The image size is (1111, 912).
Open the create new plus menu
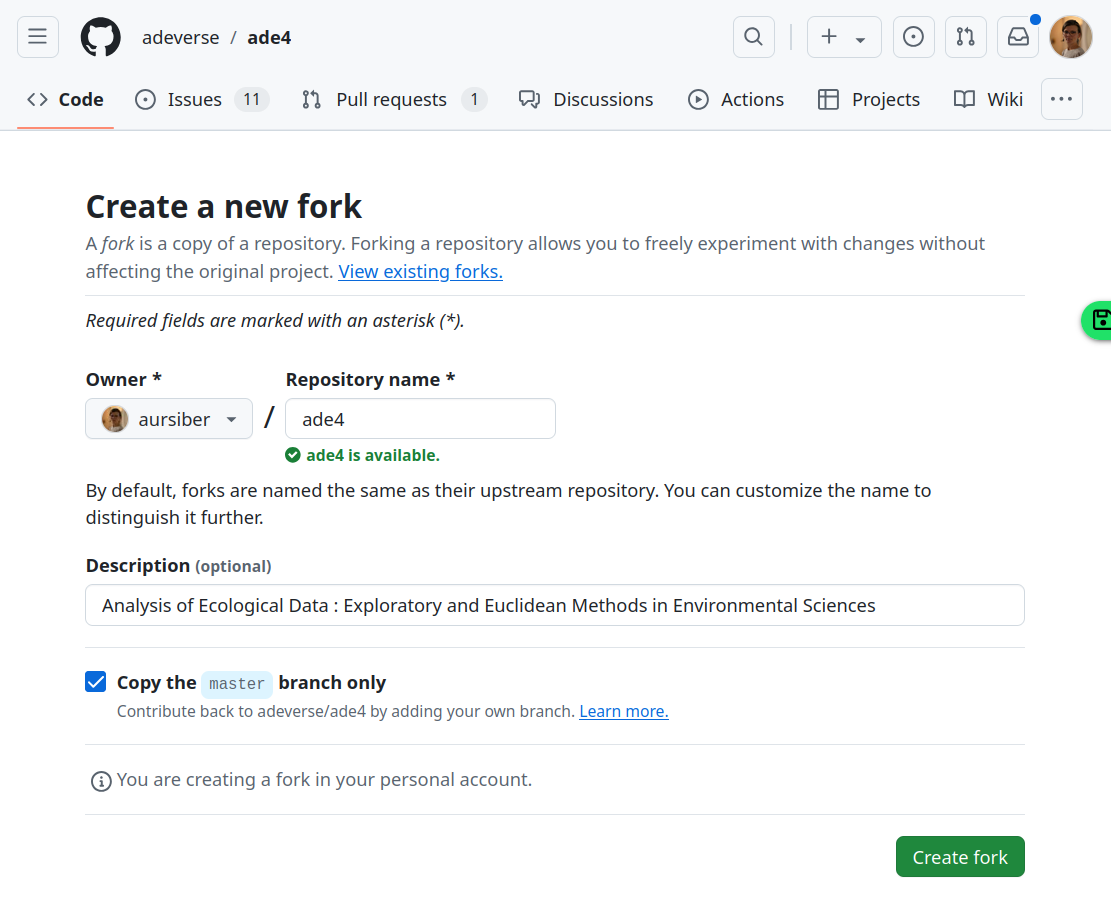[844, 37]
